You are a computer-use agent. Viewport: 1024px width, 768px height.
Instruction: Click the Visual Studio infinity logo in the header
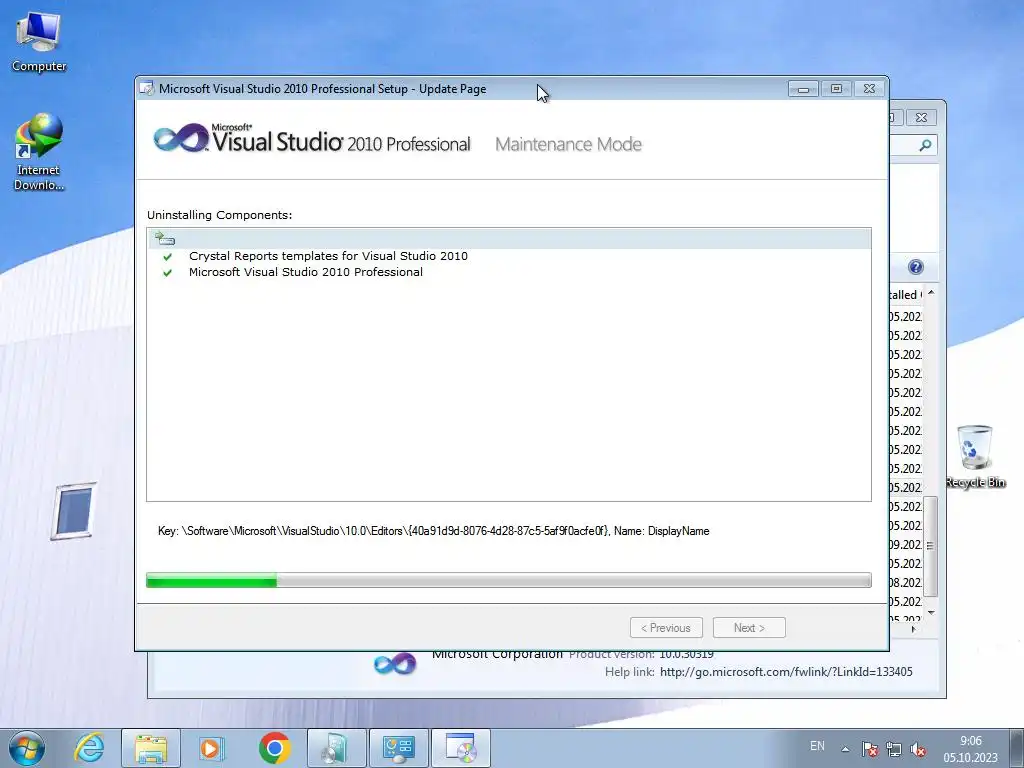(181, 138)
